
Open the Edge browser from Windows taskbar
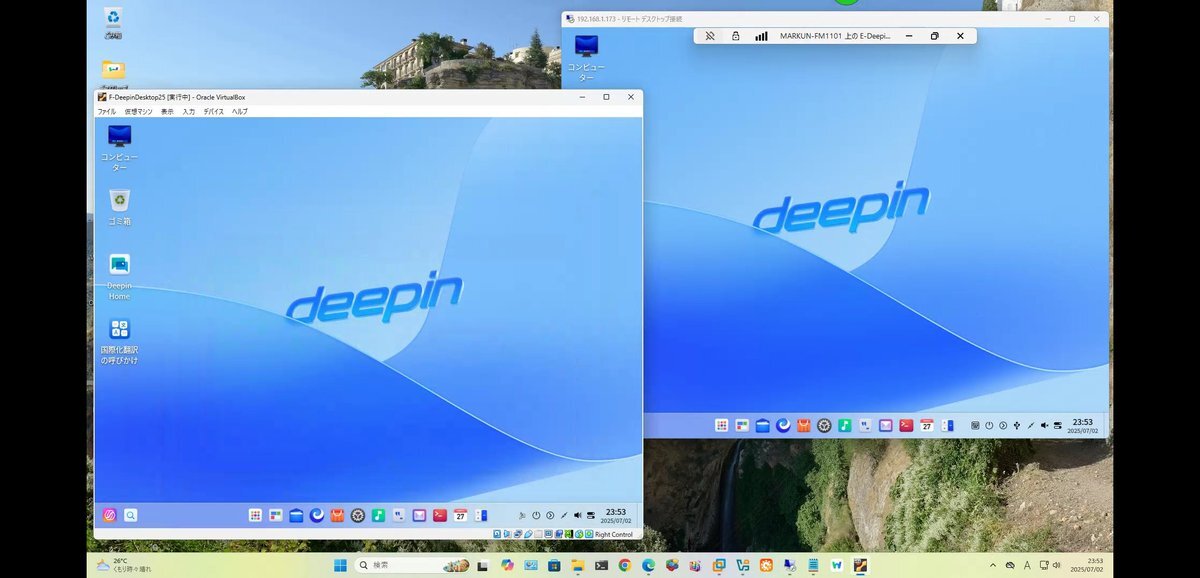(x=648, y=565)
